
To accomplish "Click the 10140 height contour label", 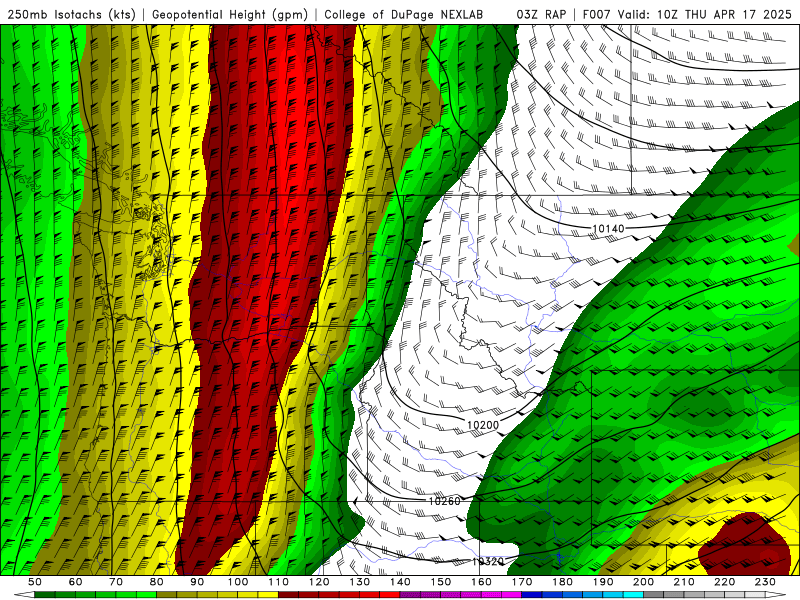I will (x=609, y=229).
